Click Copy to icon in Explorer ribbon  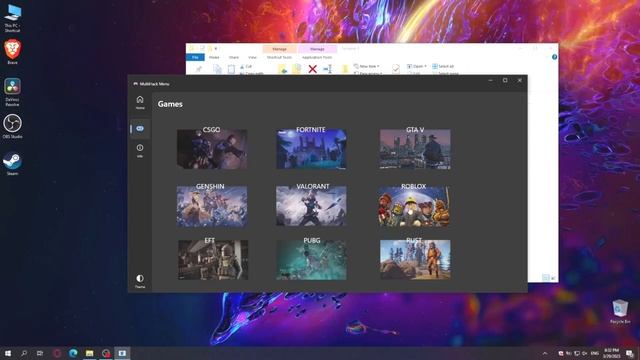(297, 69)
